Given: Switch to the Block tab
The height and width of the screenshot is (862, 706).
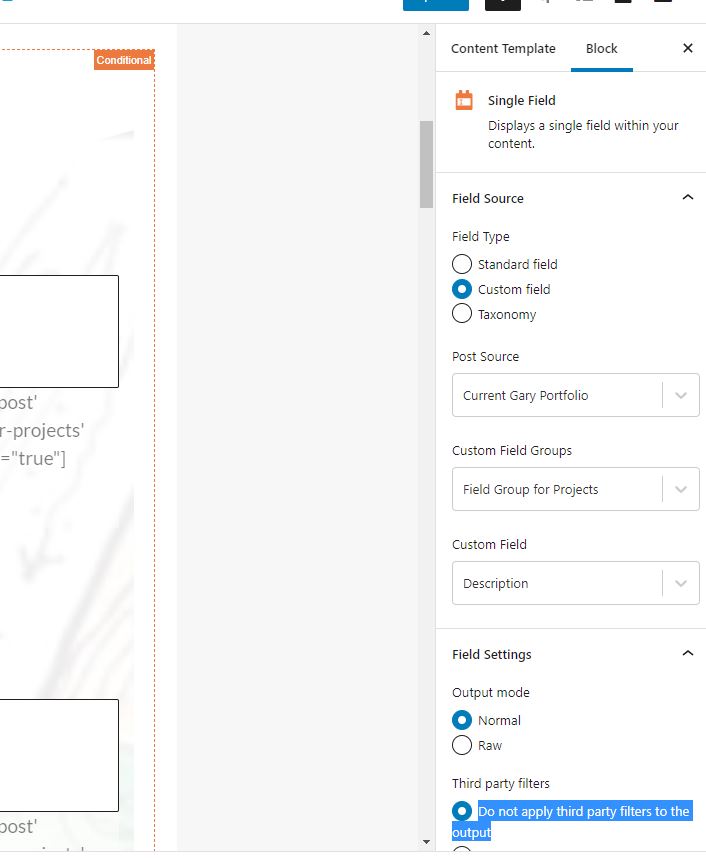Looking at the screenshot, I should pyautogui.click(x=602, y=48).
